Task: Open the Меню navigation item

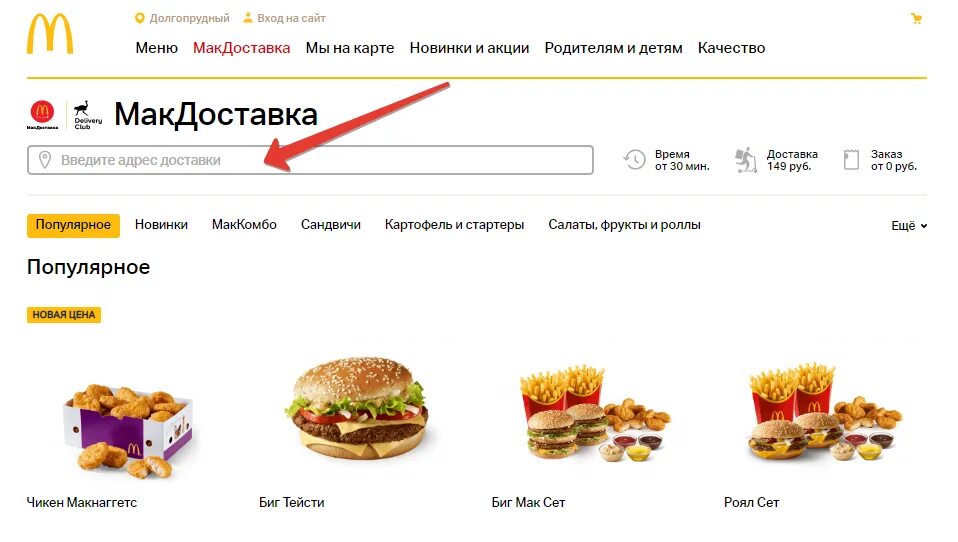Action: coord(156,48)
